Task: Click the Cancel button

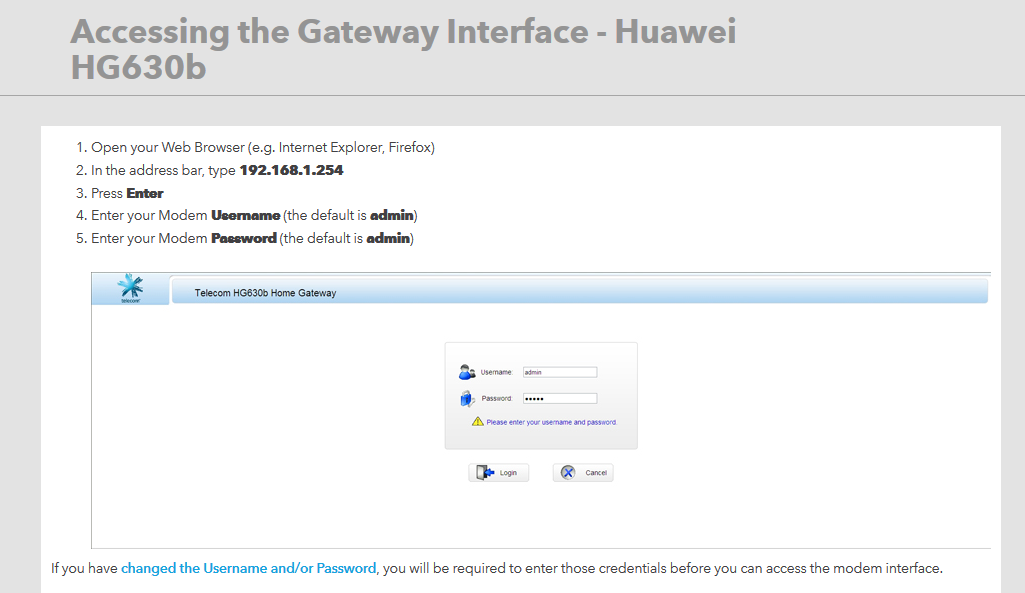Action: coord(583,473)
